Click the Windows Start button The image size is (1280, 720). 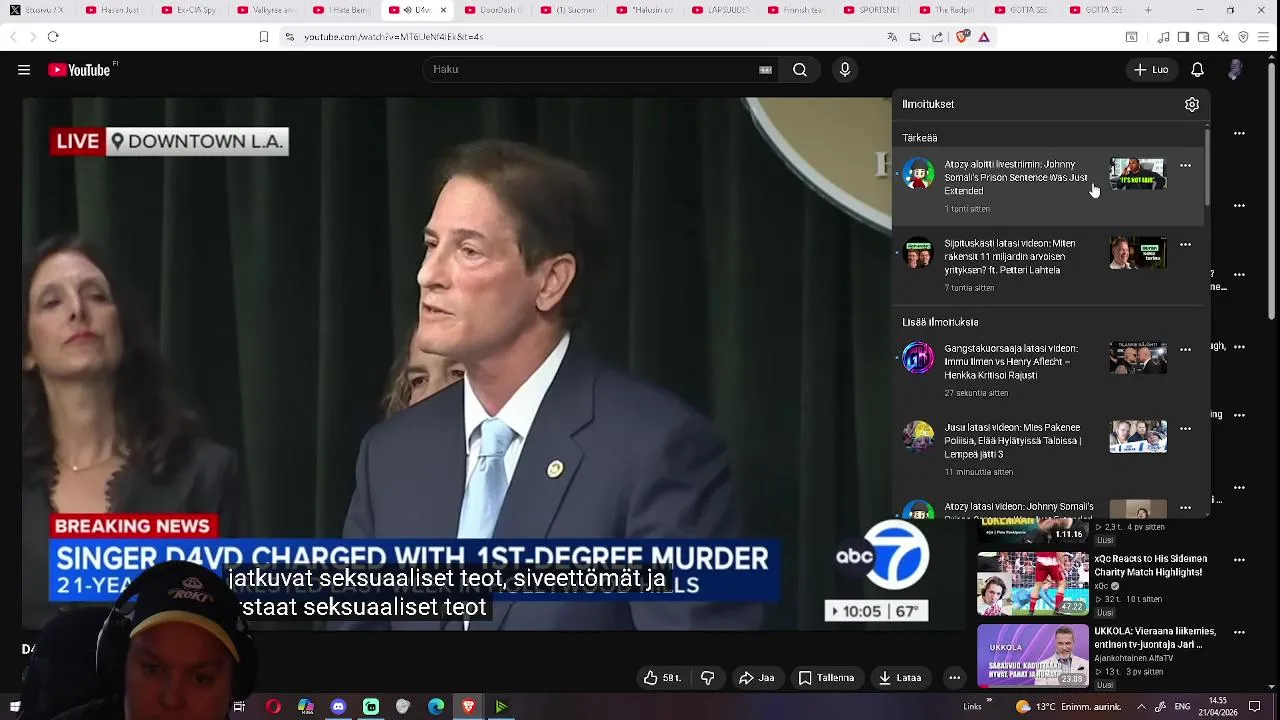(x=15, y=707)
